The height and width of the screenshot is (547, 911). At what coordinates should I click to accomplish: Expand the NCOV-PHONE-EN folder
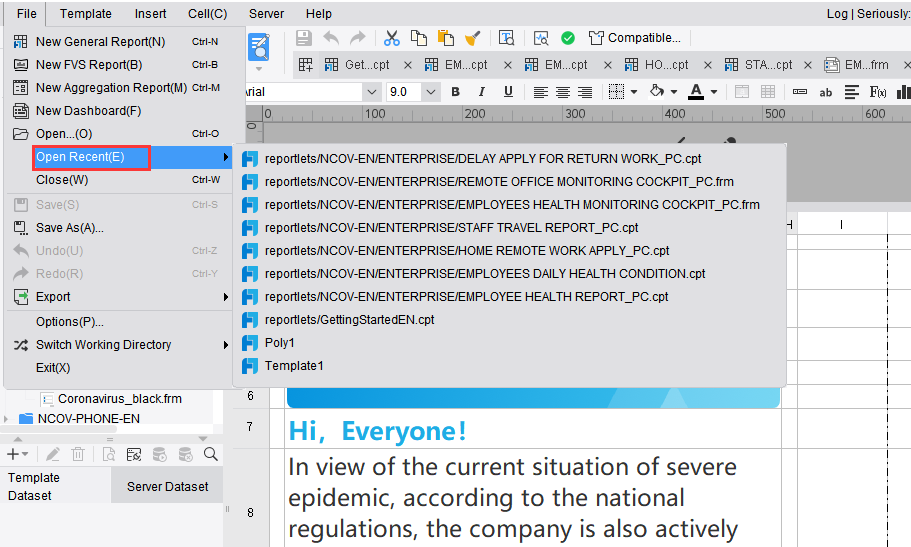coord(6,419)
